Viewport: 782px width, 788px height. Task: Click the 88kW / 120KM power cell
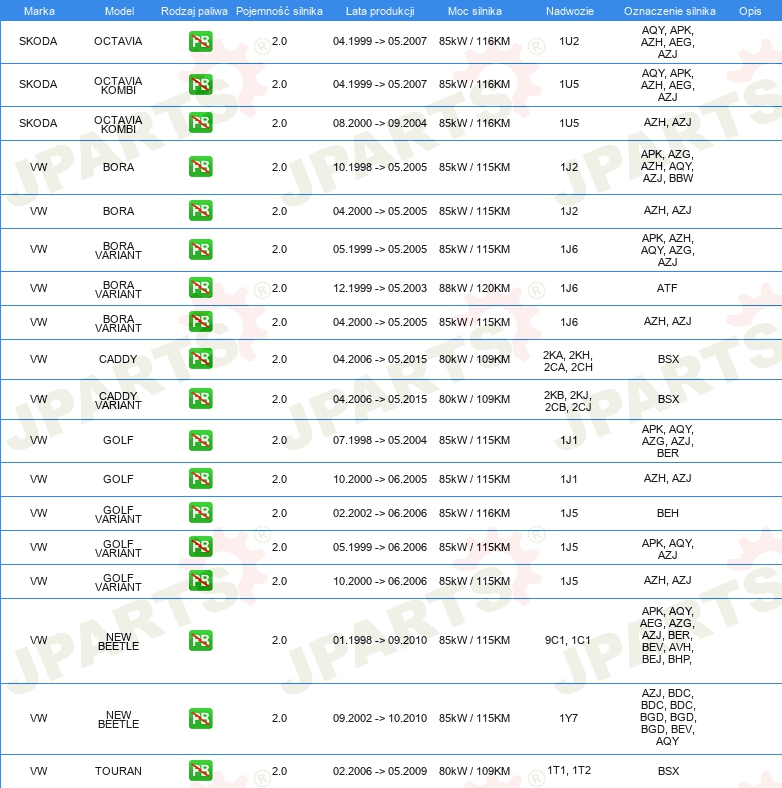click(x=474, y=288)
